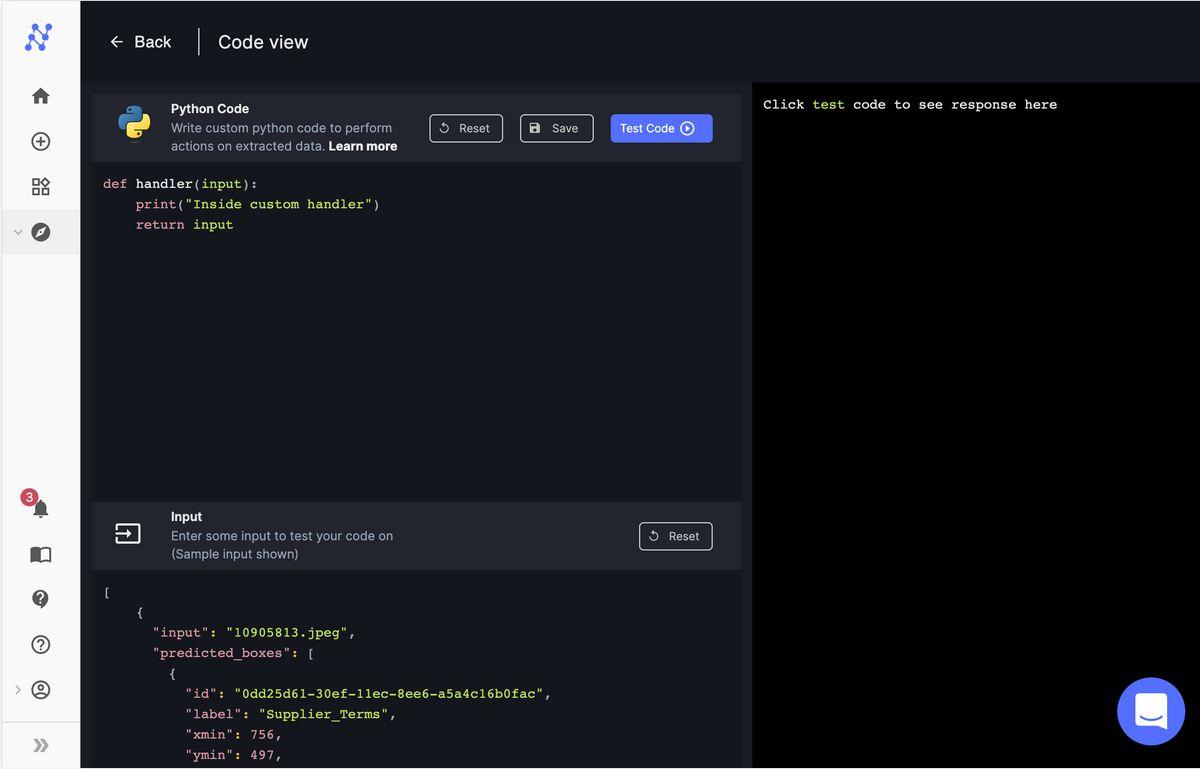Click the plus new model icon
This screenshot has width=1200, height=769.
40,141
